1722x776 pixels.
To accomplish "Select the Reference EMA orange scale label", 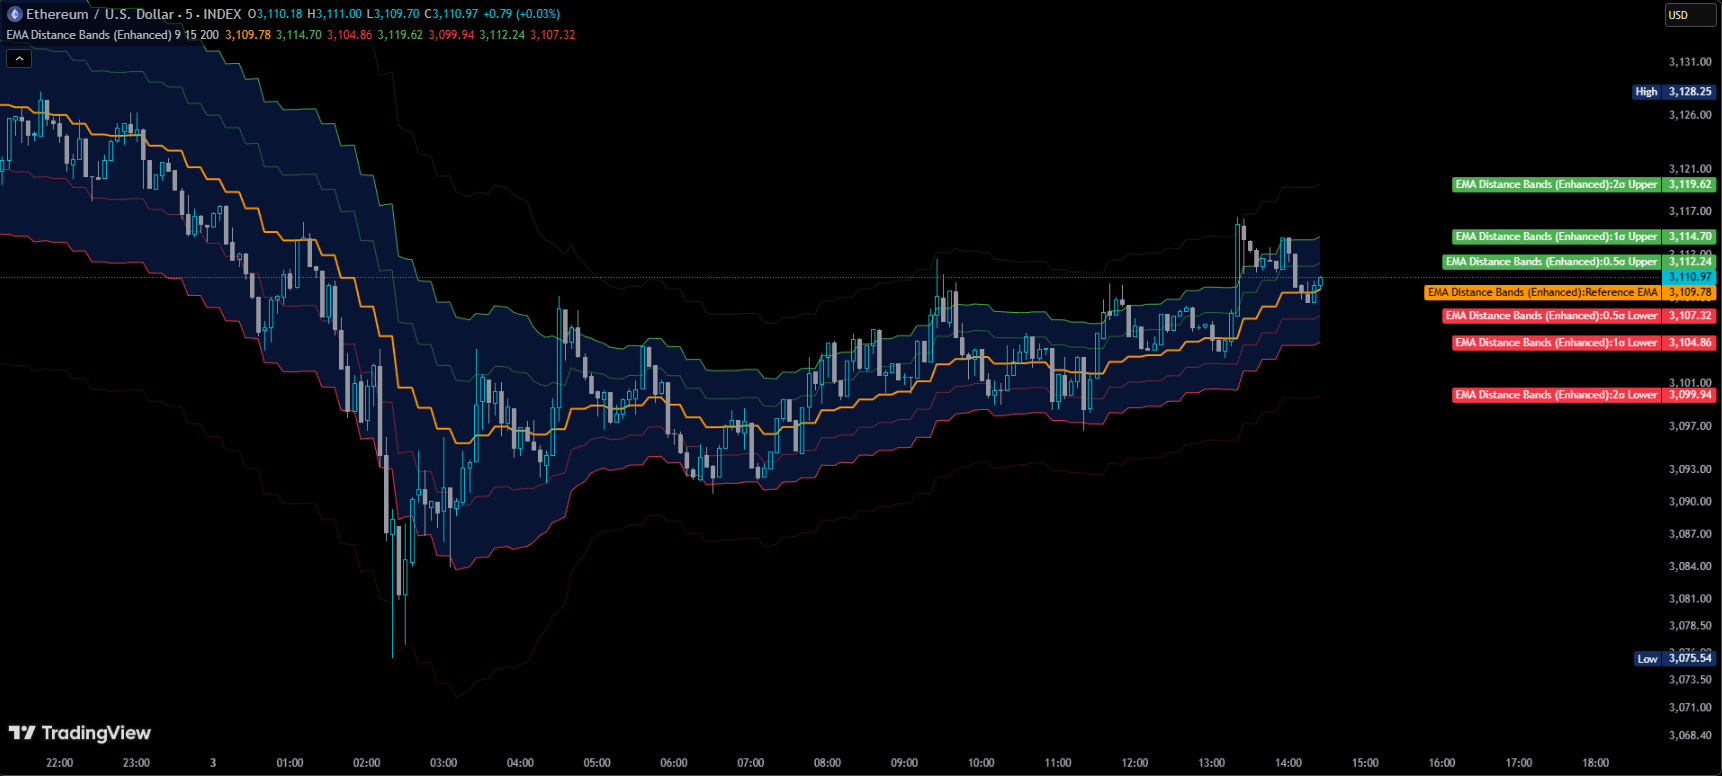I will click(1570, 292).
